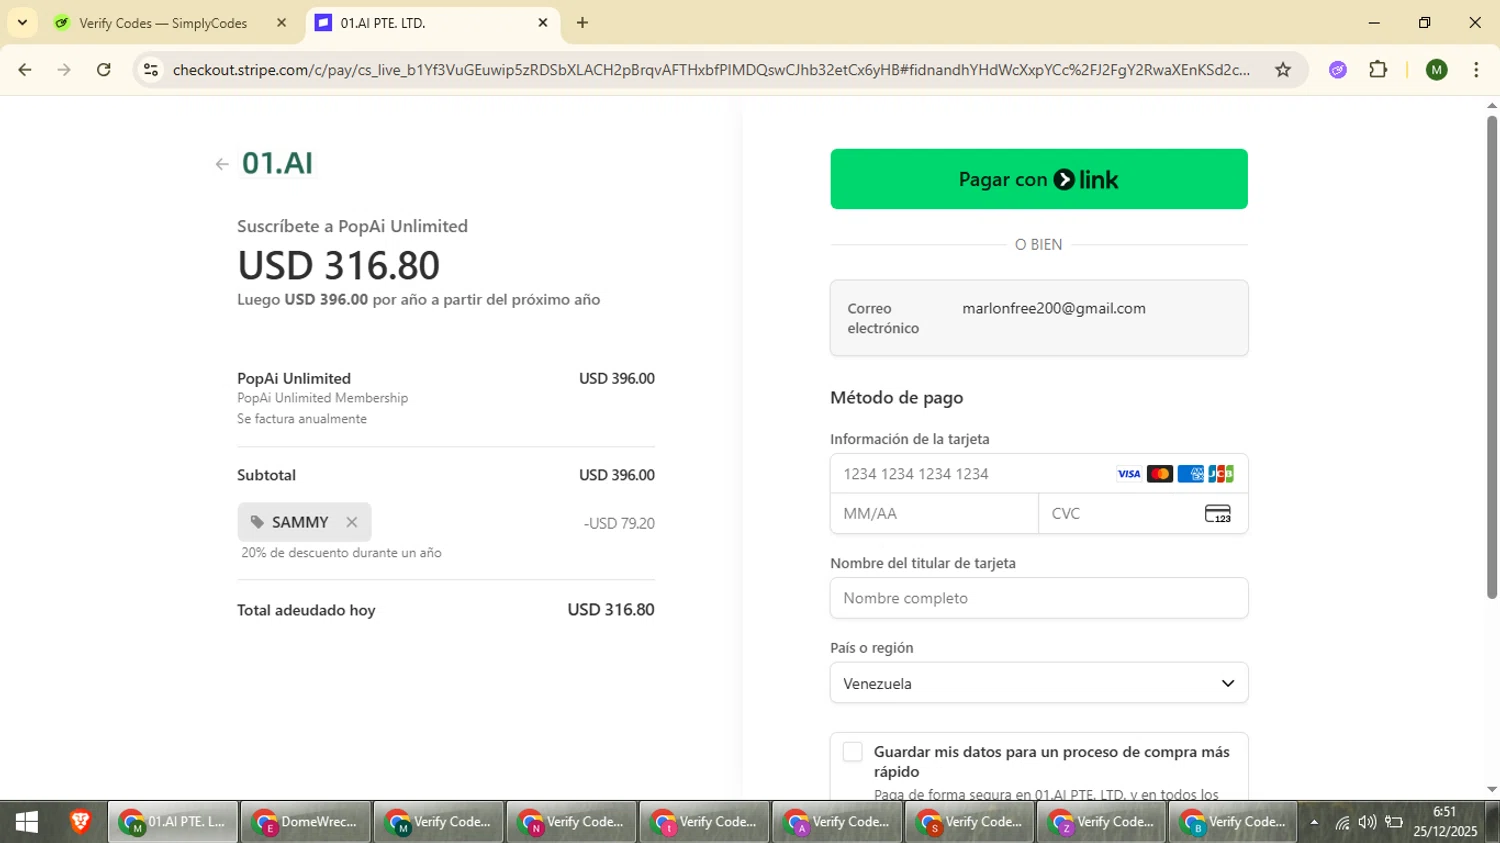Open the 01.AI PTE. L... taskbar window
Screen dimensions: 1500x843
click(x=173, y=822)
